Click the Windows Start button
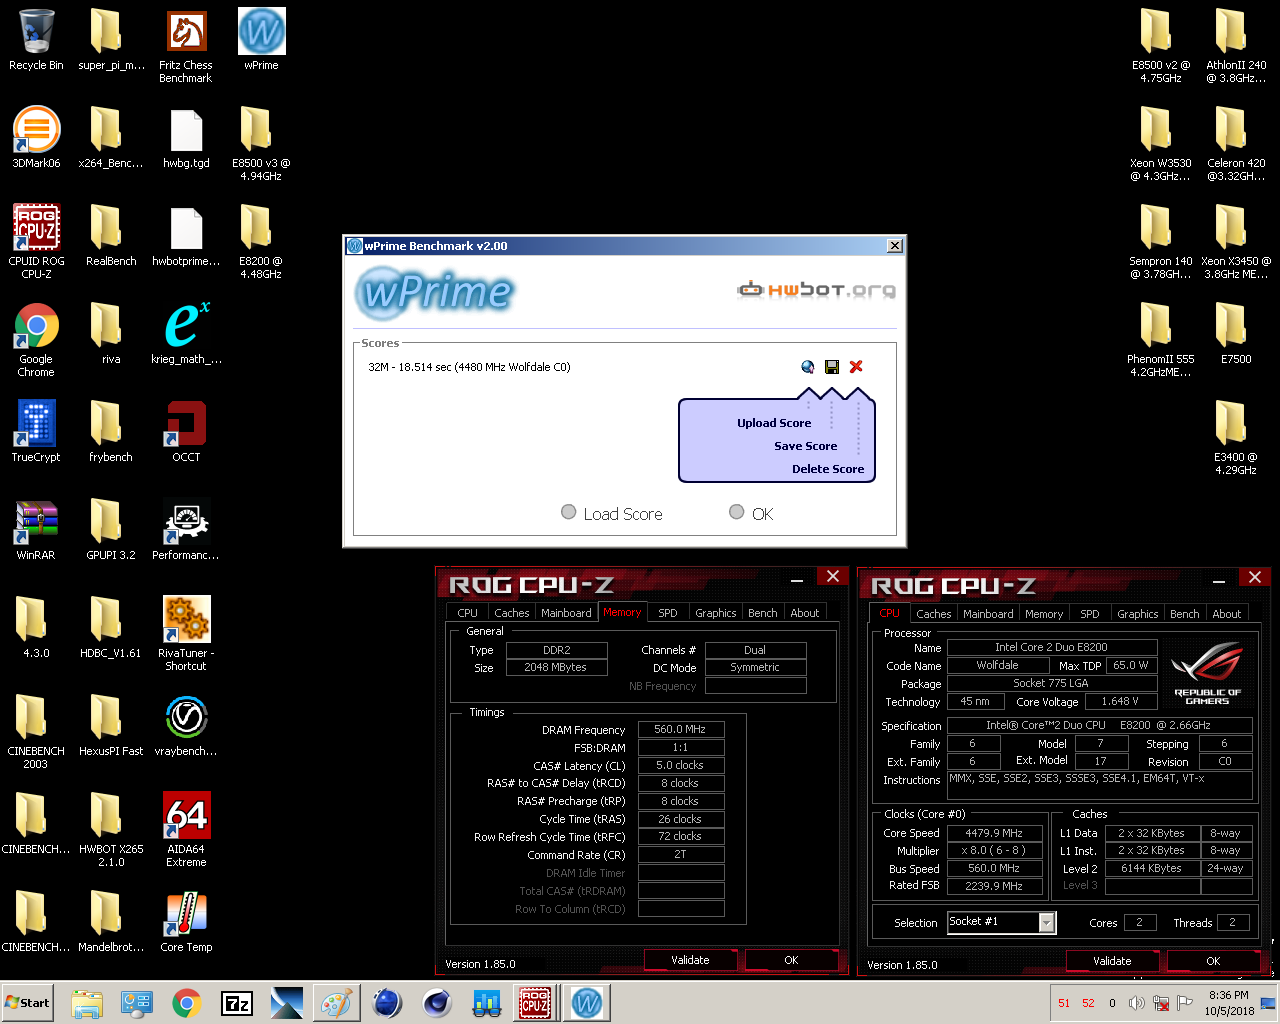 (28, 1003)
